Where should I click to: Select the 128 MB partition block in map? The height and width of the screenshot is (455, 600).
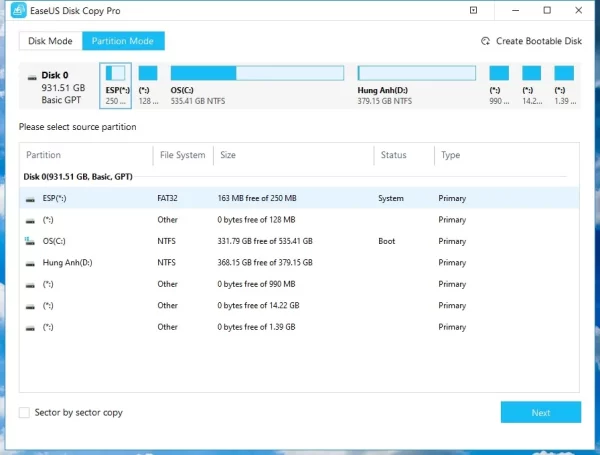coord(148,73)
